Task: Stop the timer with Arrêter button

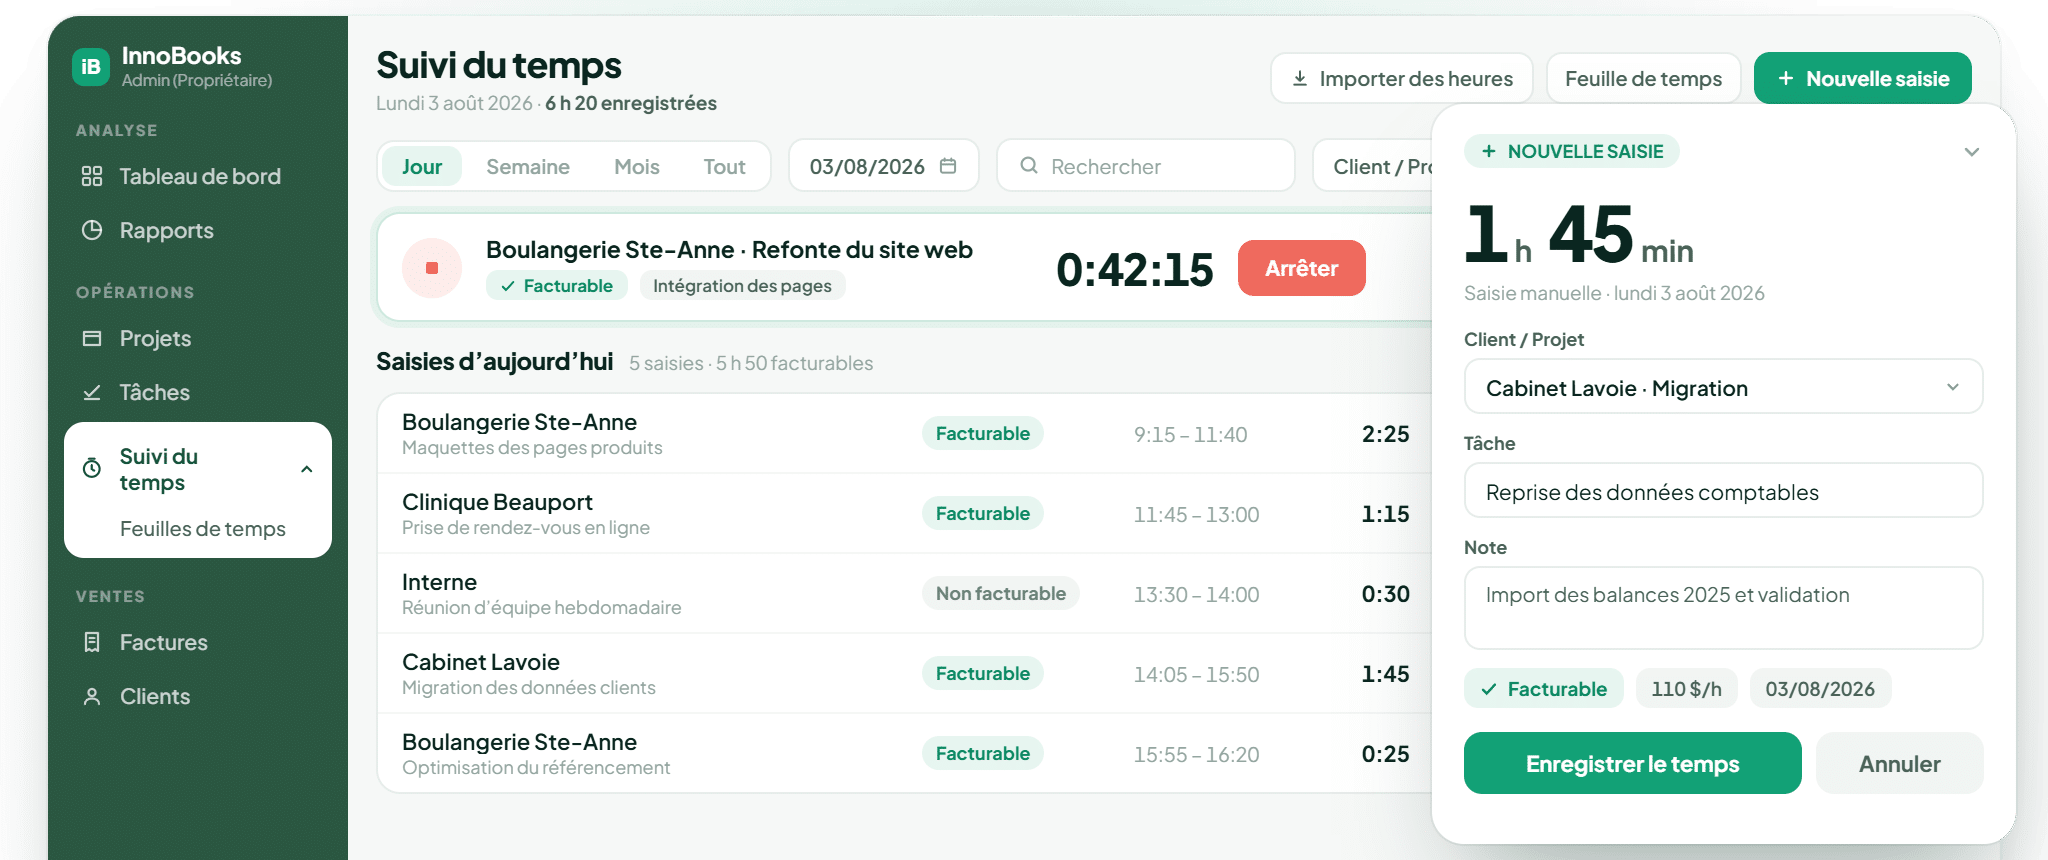Action: pyautogui.click(x=1301, y=268)
